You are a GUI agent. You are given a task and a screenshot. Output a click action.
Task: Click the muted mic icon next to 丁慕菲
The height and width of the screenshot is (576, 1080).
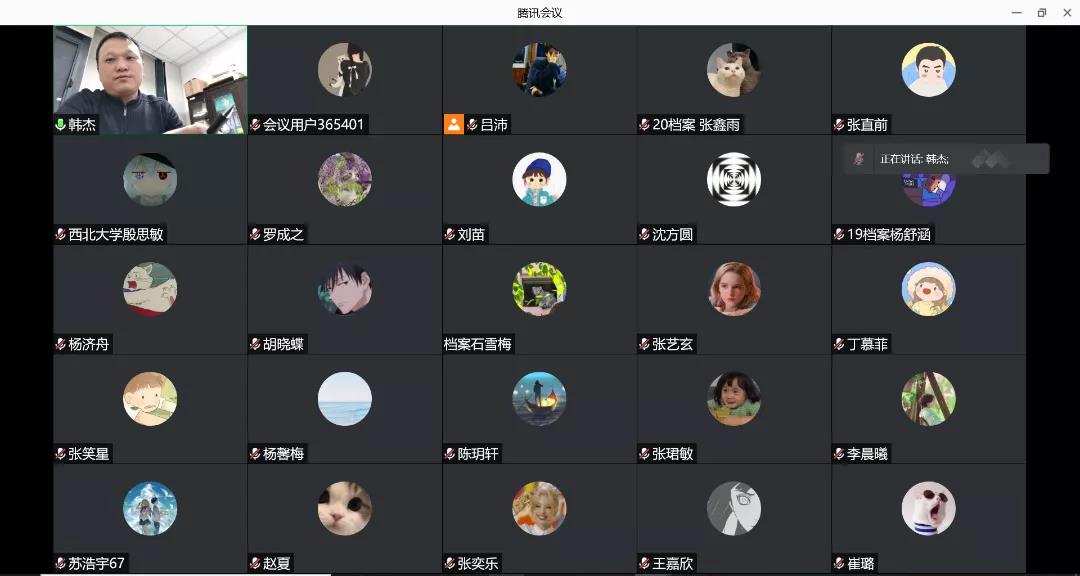tap(839, 344)
